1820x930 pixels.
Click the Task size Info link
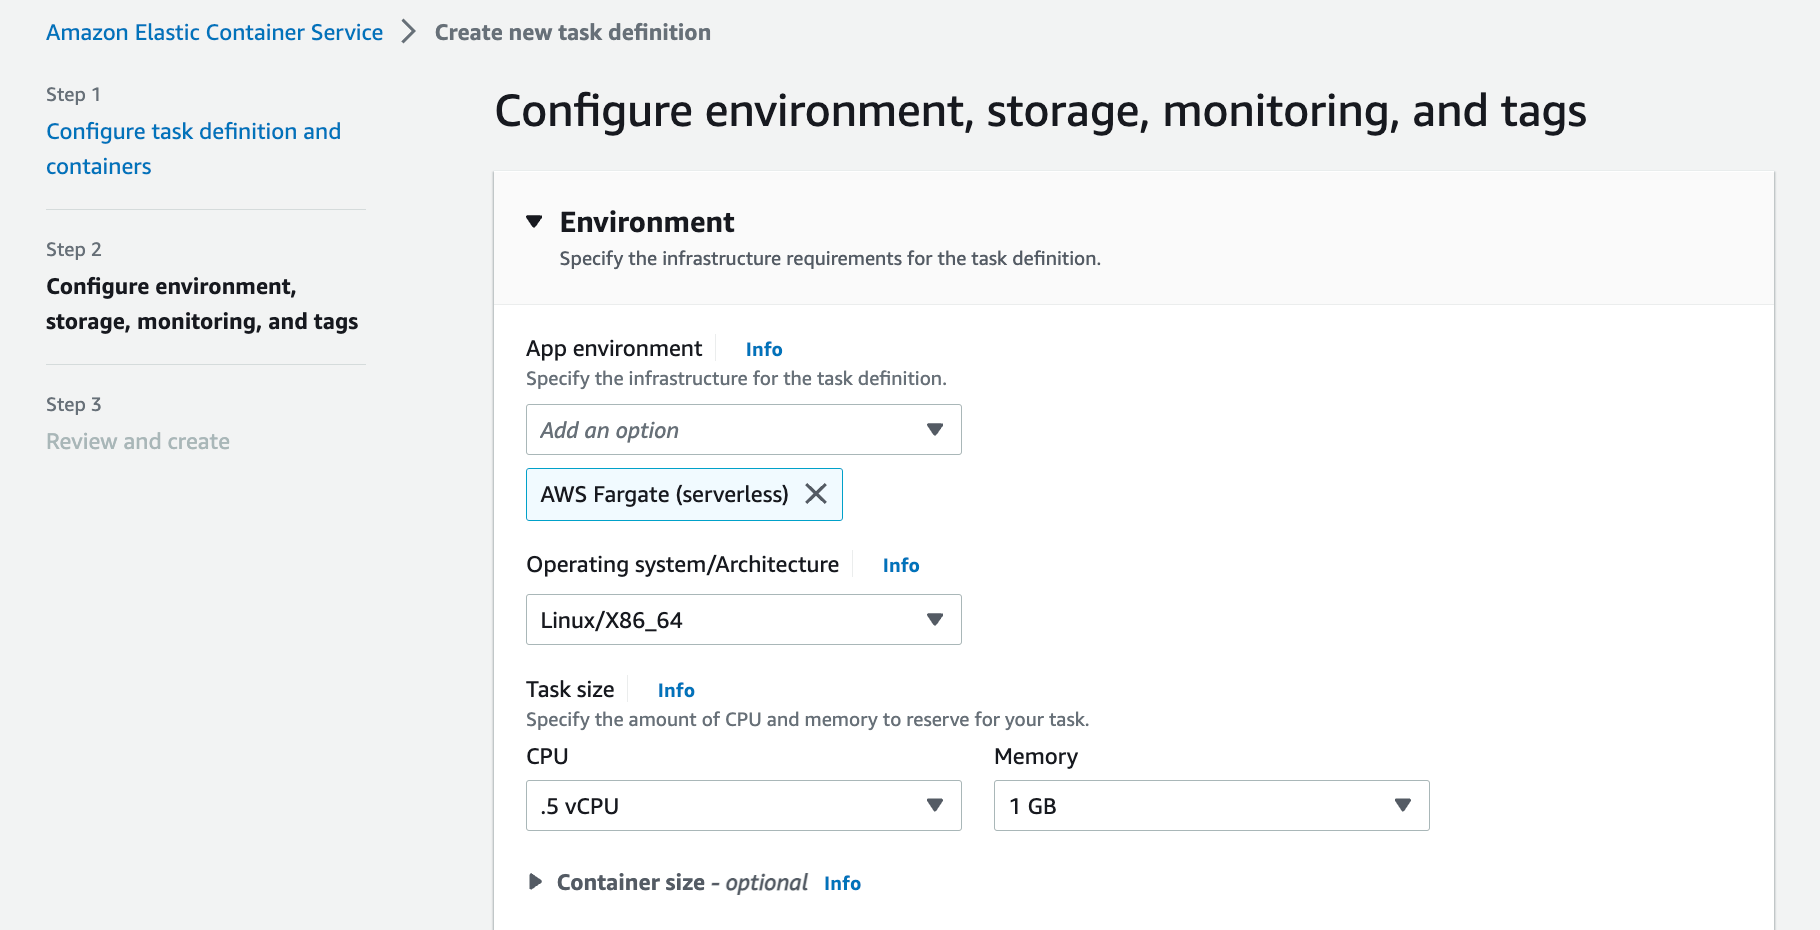[675, 689]
